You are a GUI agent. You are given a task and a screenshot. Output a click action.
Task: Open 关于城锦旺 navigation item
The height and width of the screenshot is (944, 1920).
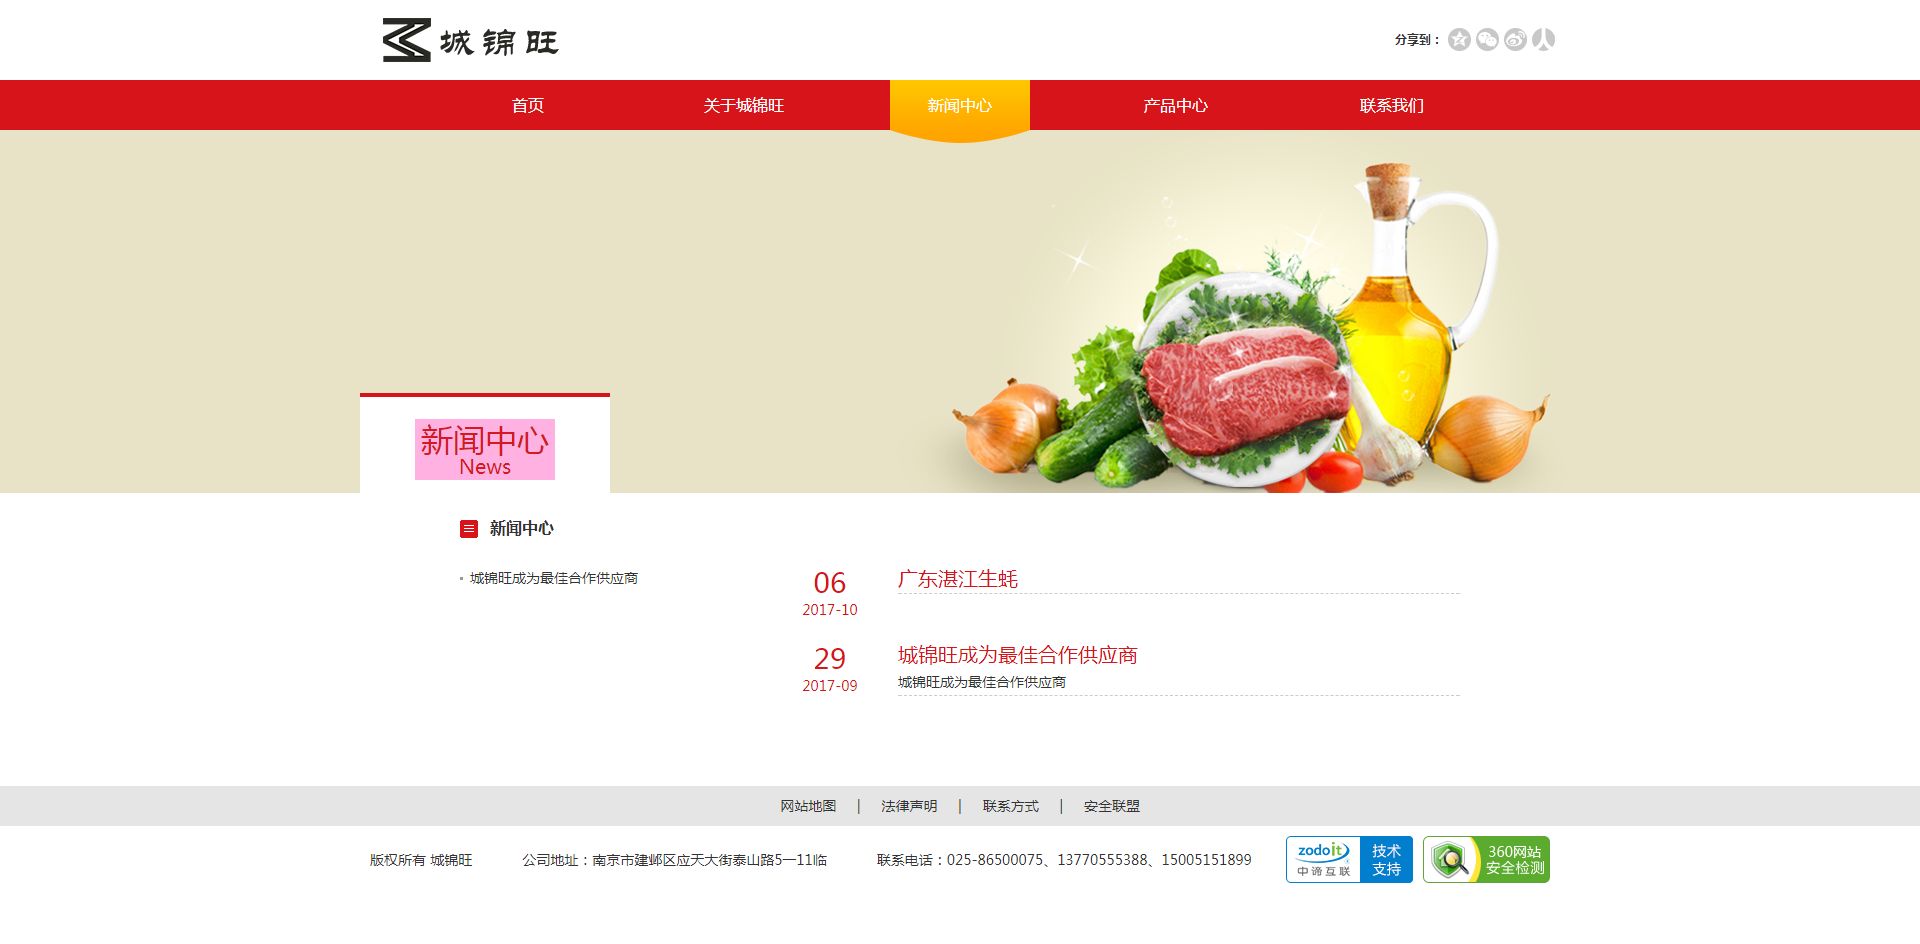coord(743,106)
